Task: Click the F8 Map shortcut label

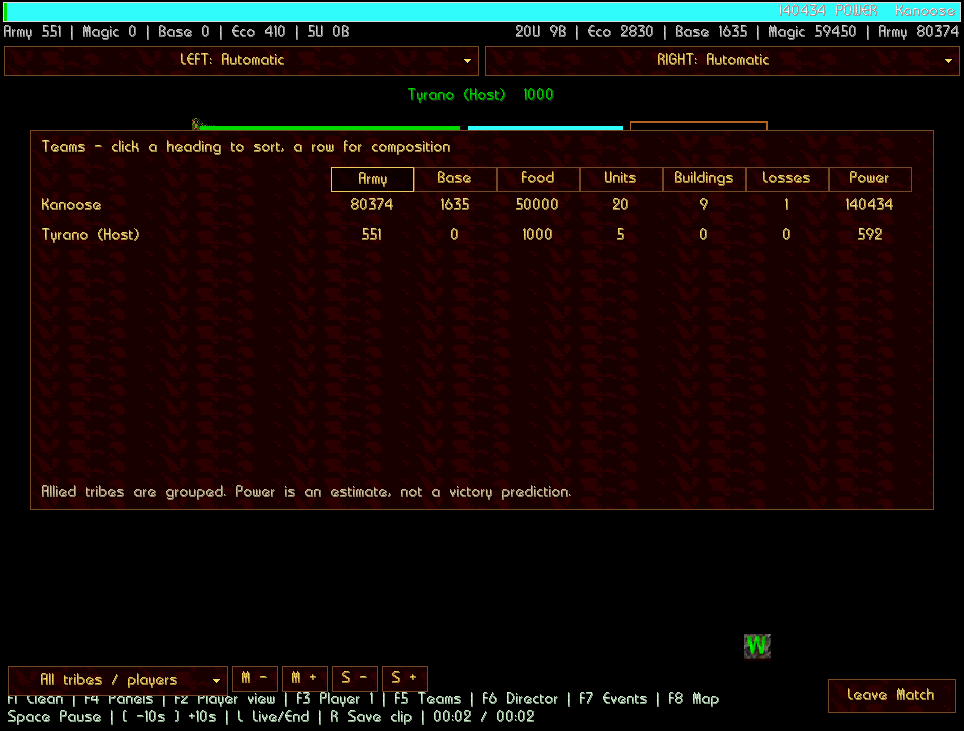Action: pyautogui.click(x=693, y=700)
